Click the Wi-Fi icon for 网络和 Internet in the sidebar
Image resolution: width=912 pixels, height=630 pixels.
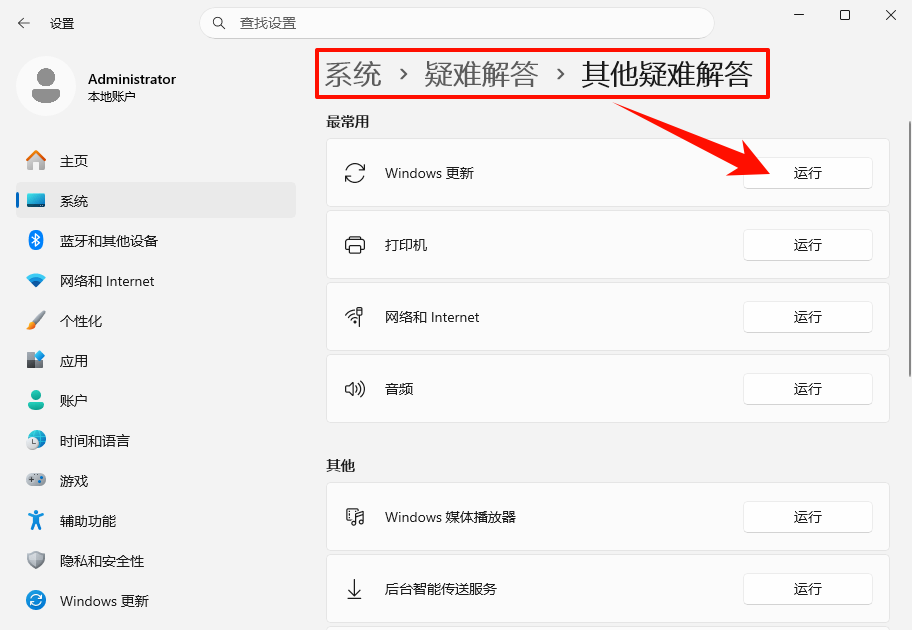pyautogui.click(x=36, y=280)
